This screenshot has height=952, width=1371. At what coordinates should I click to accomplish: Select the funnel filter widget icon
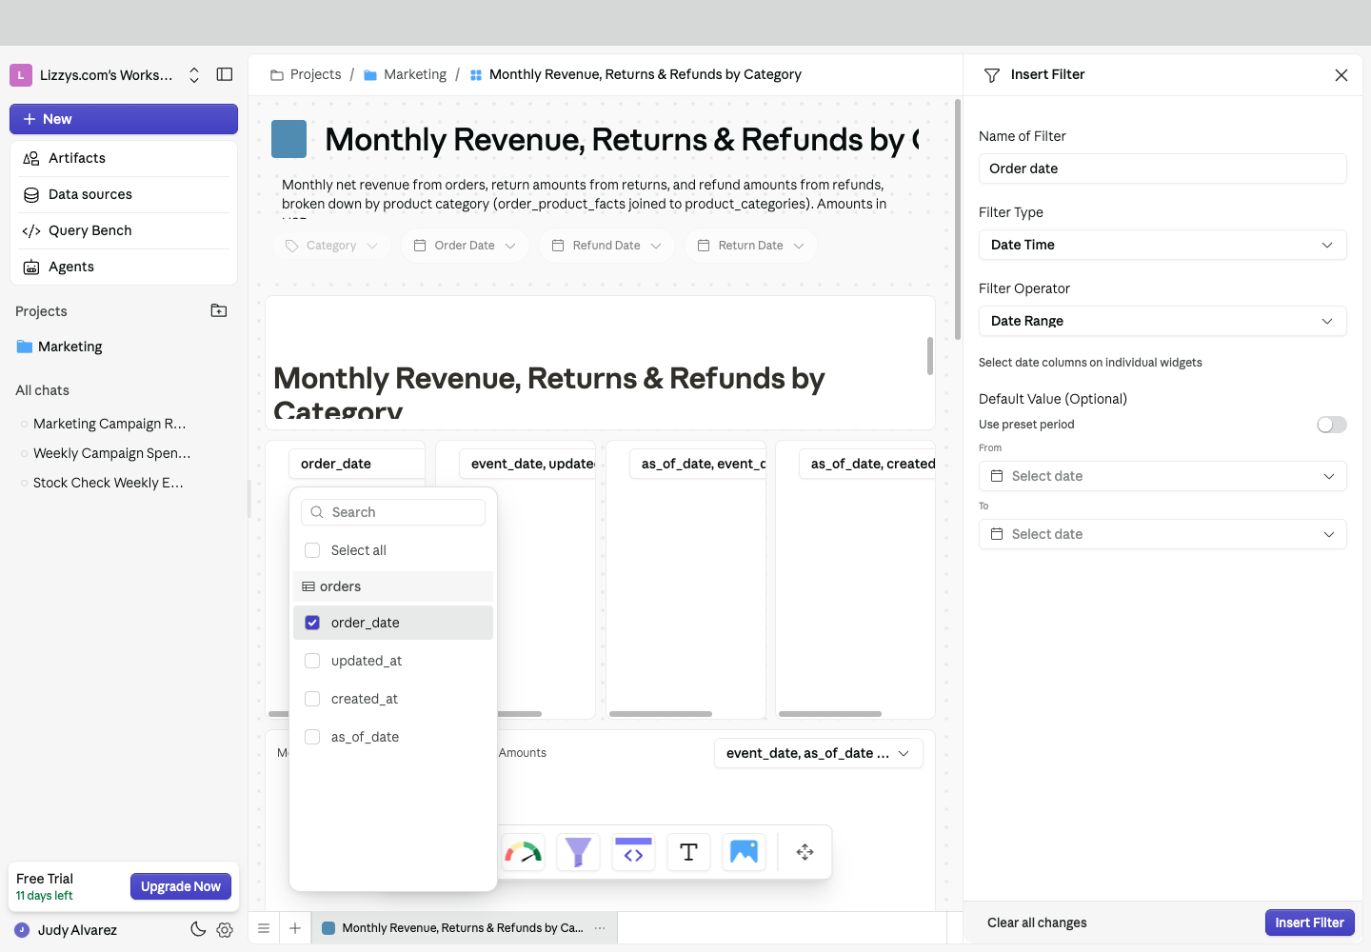pyautogui.click(x=578, y=852)
